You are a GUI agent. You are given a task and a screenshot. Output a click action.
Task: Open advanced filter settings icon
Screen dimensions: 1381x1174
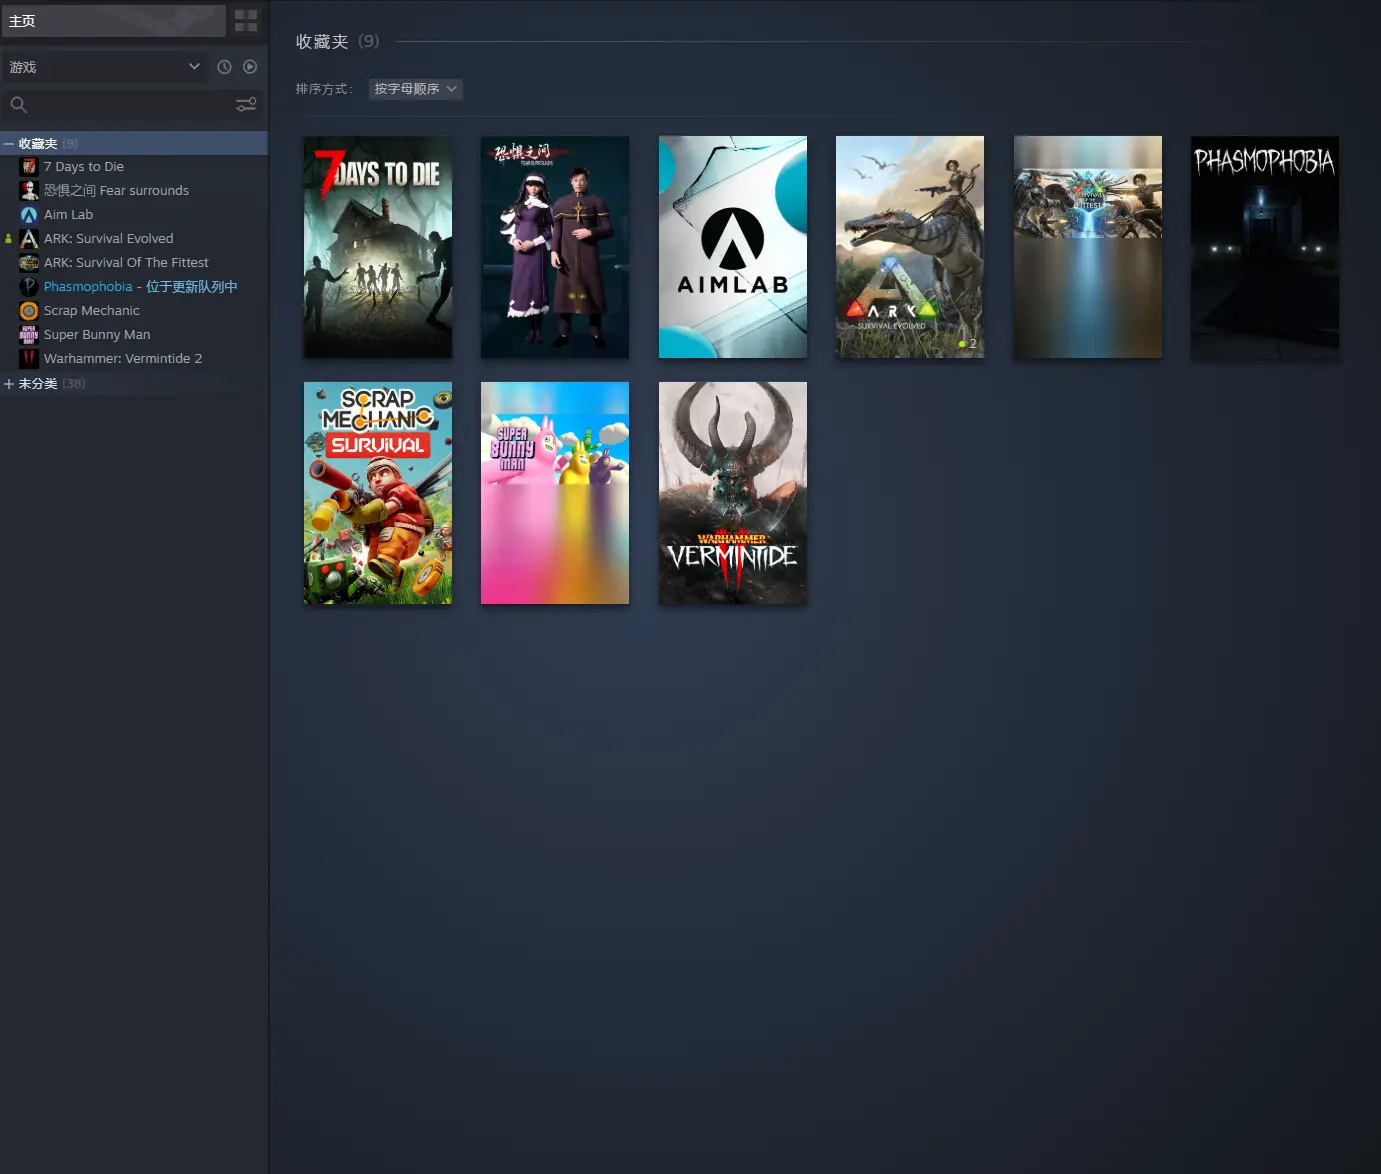point(246,105)
